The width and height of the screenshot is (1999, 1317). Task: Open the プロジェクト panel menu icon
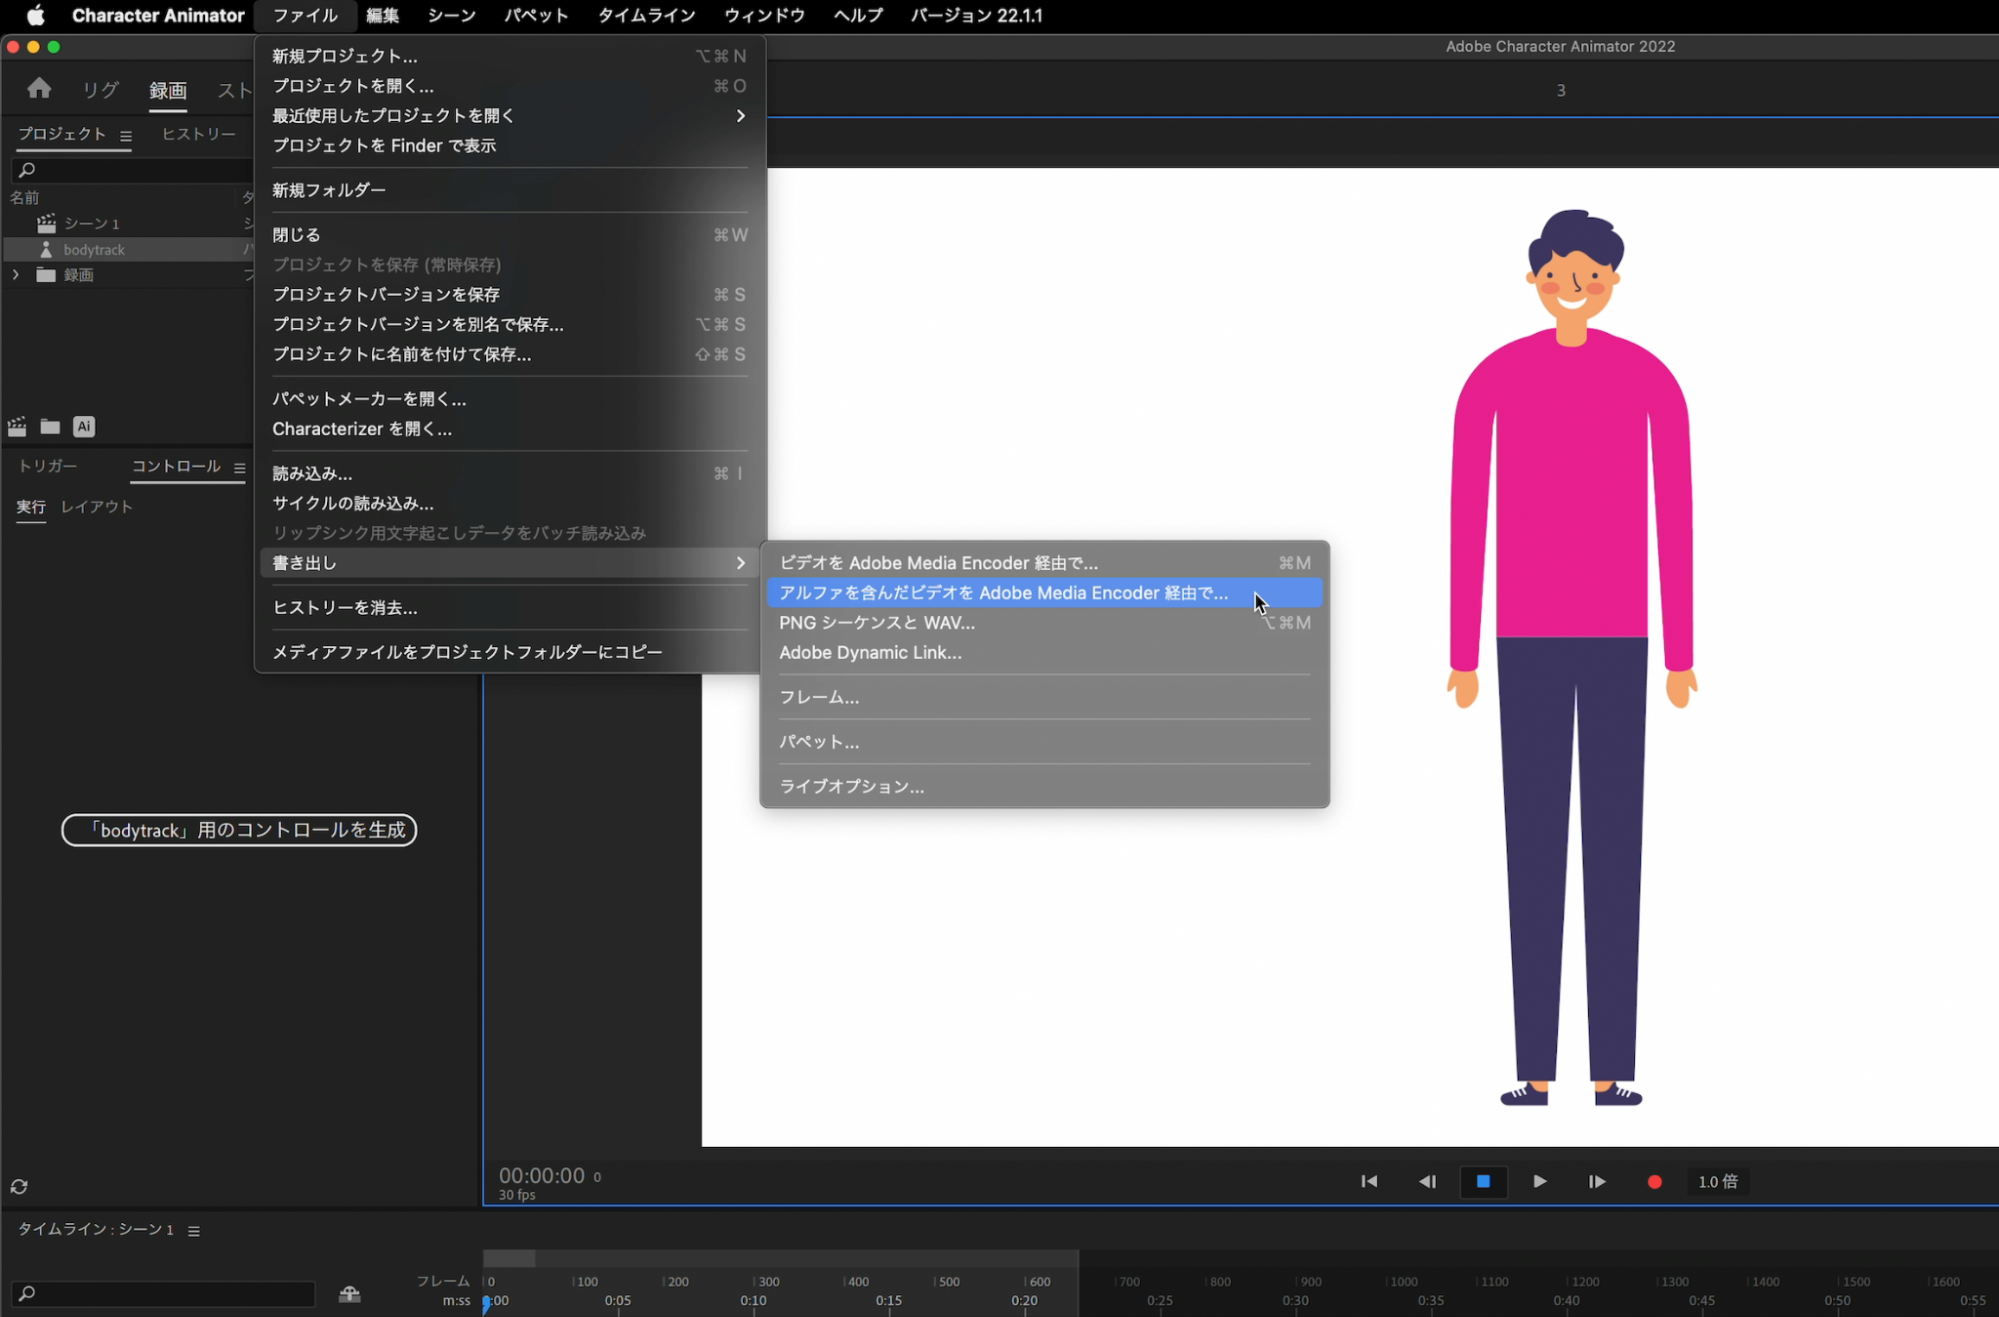126,135
